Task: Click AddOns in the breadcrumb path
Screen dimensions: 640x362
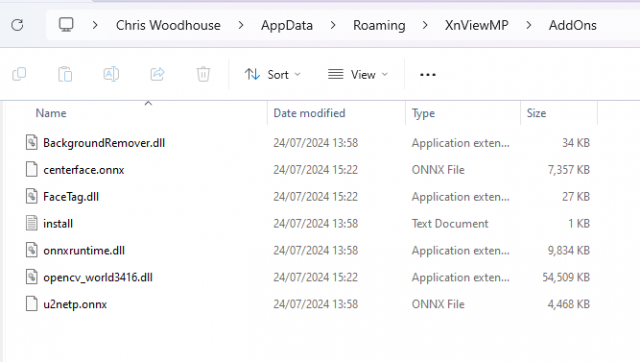Action: [x=572, y=25]
